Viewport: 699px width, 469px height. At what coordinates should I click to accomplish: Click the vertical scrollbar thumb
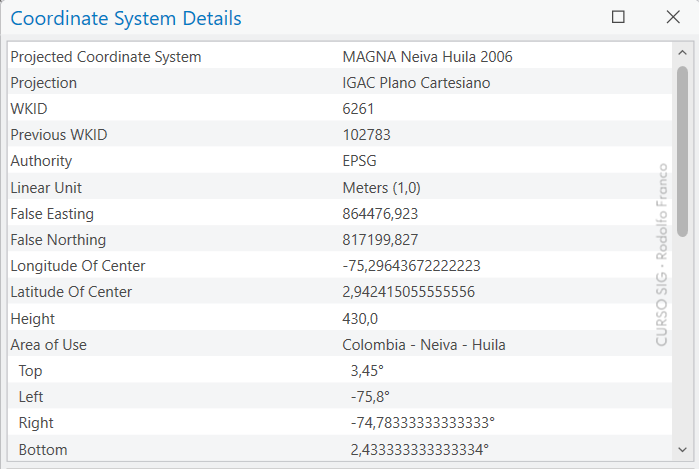(x=682, y=150)
